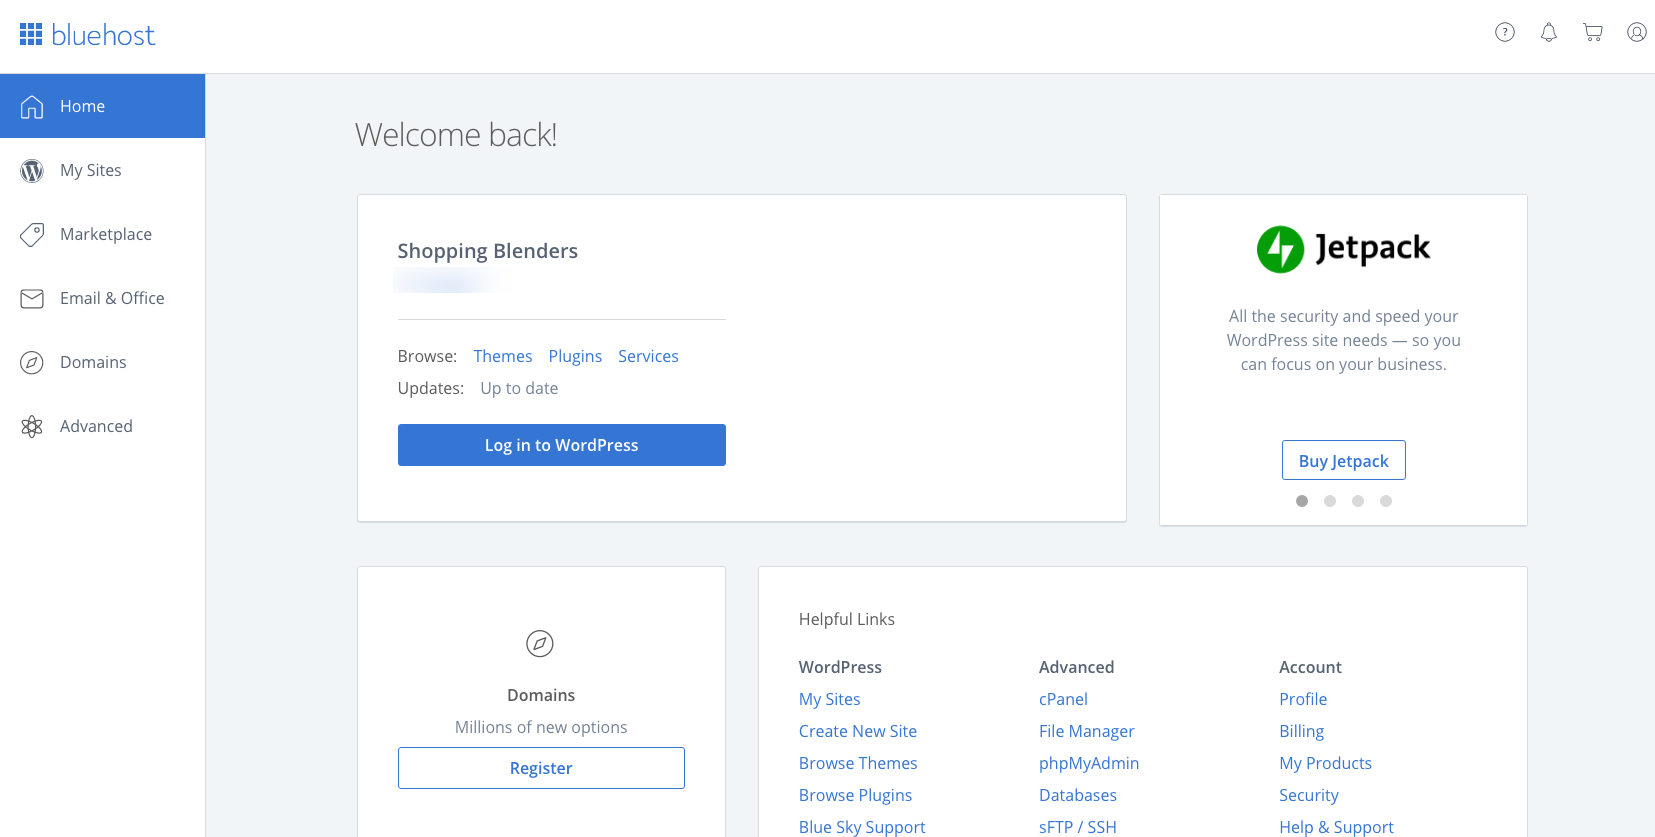This screenshot has width=1655, height=837.
Task: Open the help question mark icon
Action: 1505,33
